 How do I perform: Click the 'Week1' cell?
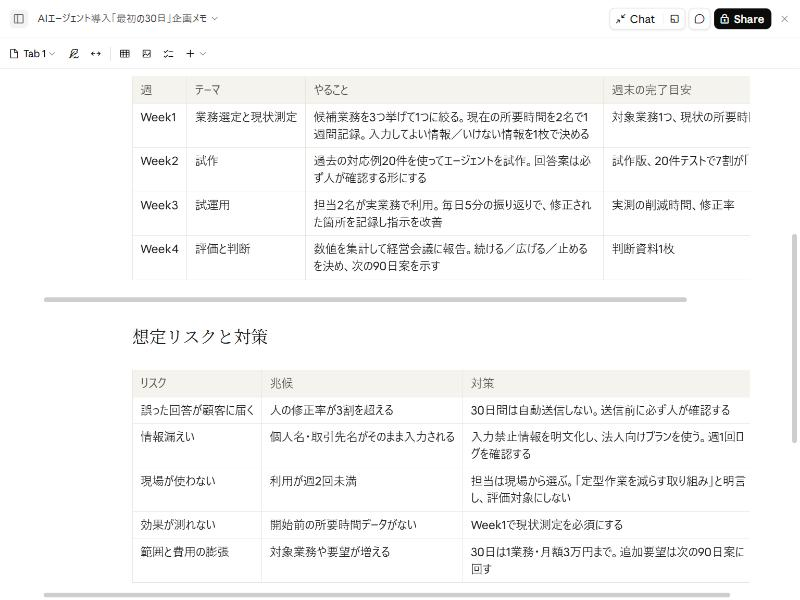pyautogui.click(x=159, y=126)
